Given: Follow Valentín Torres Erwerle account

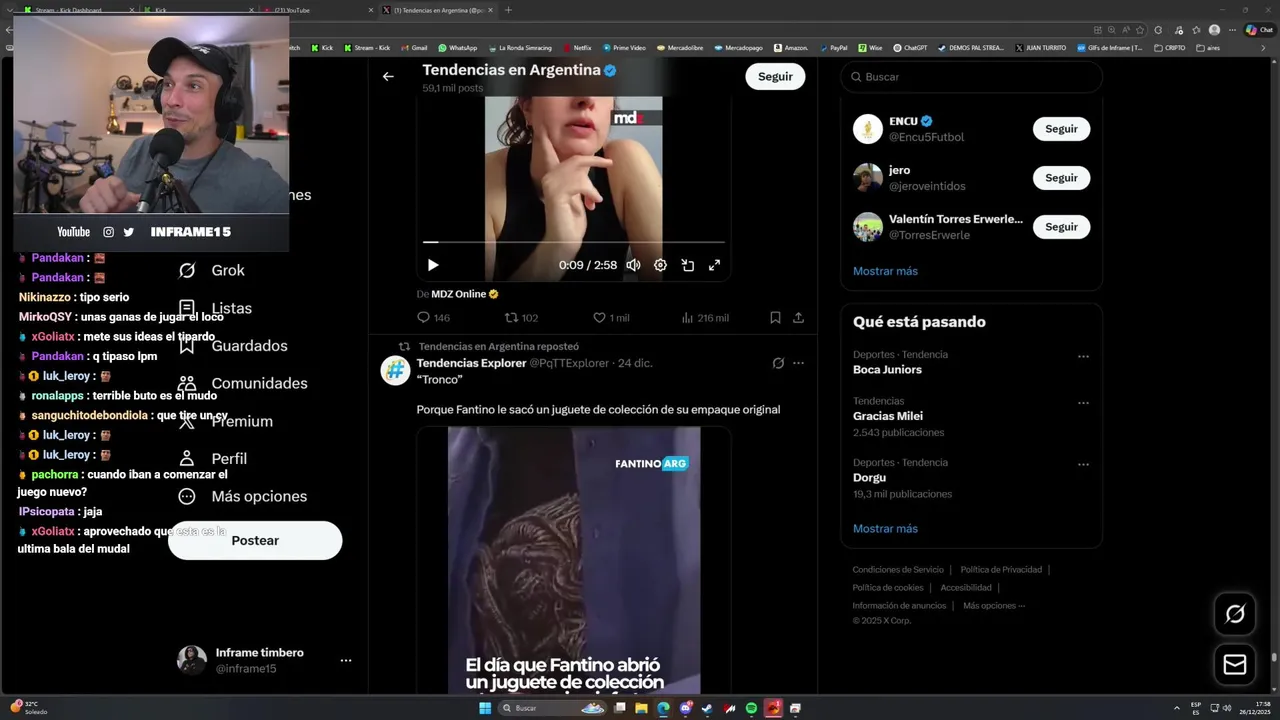Looking at the screenshot, I should [x=1061, y=227].
